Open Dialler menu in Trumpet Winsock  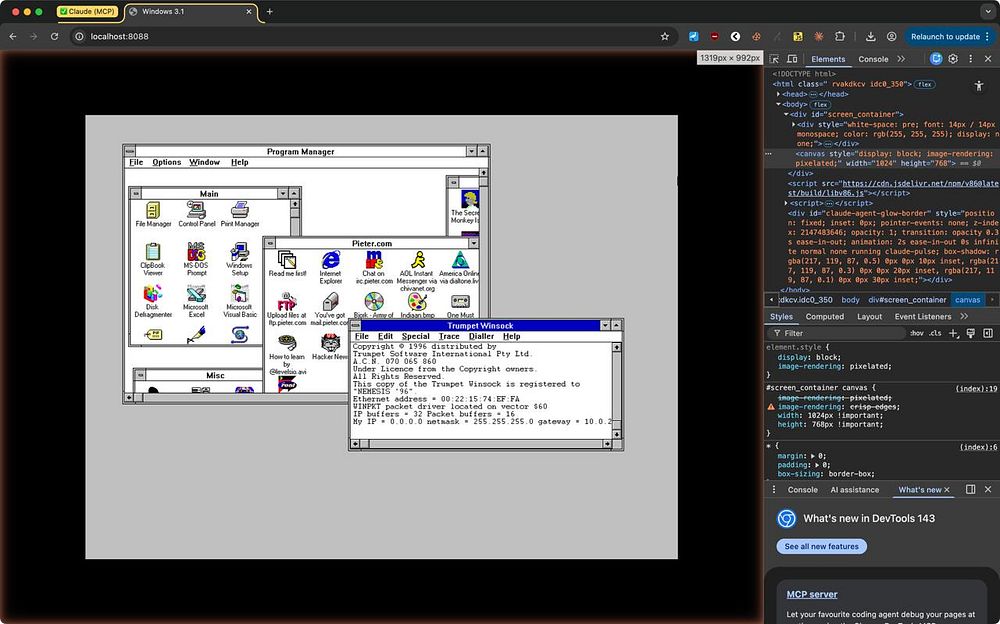click(481, 337)
